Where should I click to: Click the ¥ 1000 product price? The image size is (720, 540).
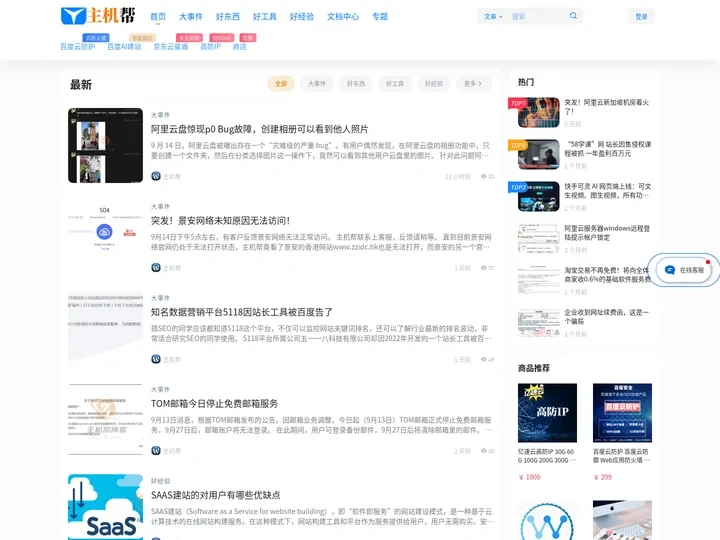click(x=529, y=477)
